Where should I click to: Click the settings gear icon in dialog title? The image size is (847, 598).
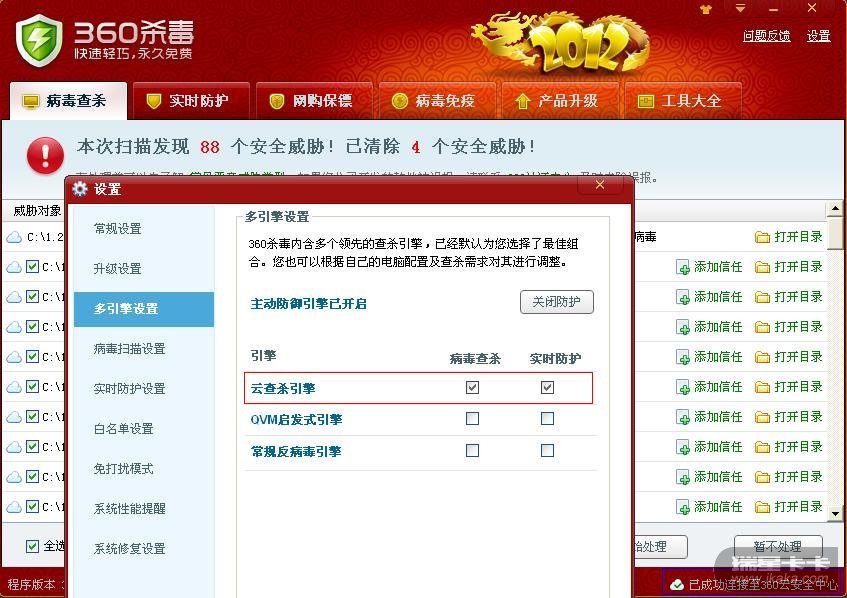pyautogui.click(x=80, y=189)
